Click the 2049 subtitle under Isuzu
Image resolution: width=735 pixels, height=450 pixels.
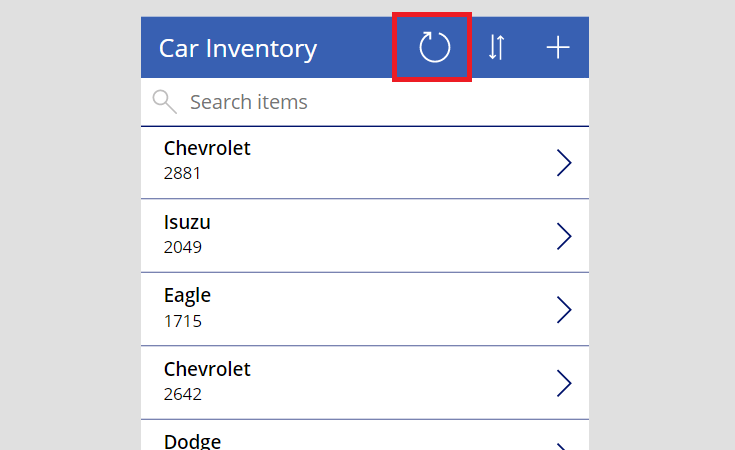(x=183, y=247)
